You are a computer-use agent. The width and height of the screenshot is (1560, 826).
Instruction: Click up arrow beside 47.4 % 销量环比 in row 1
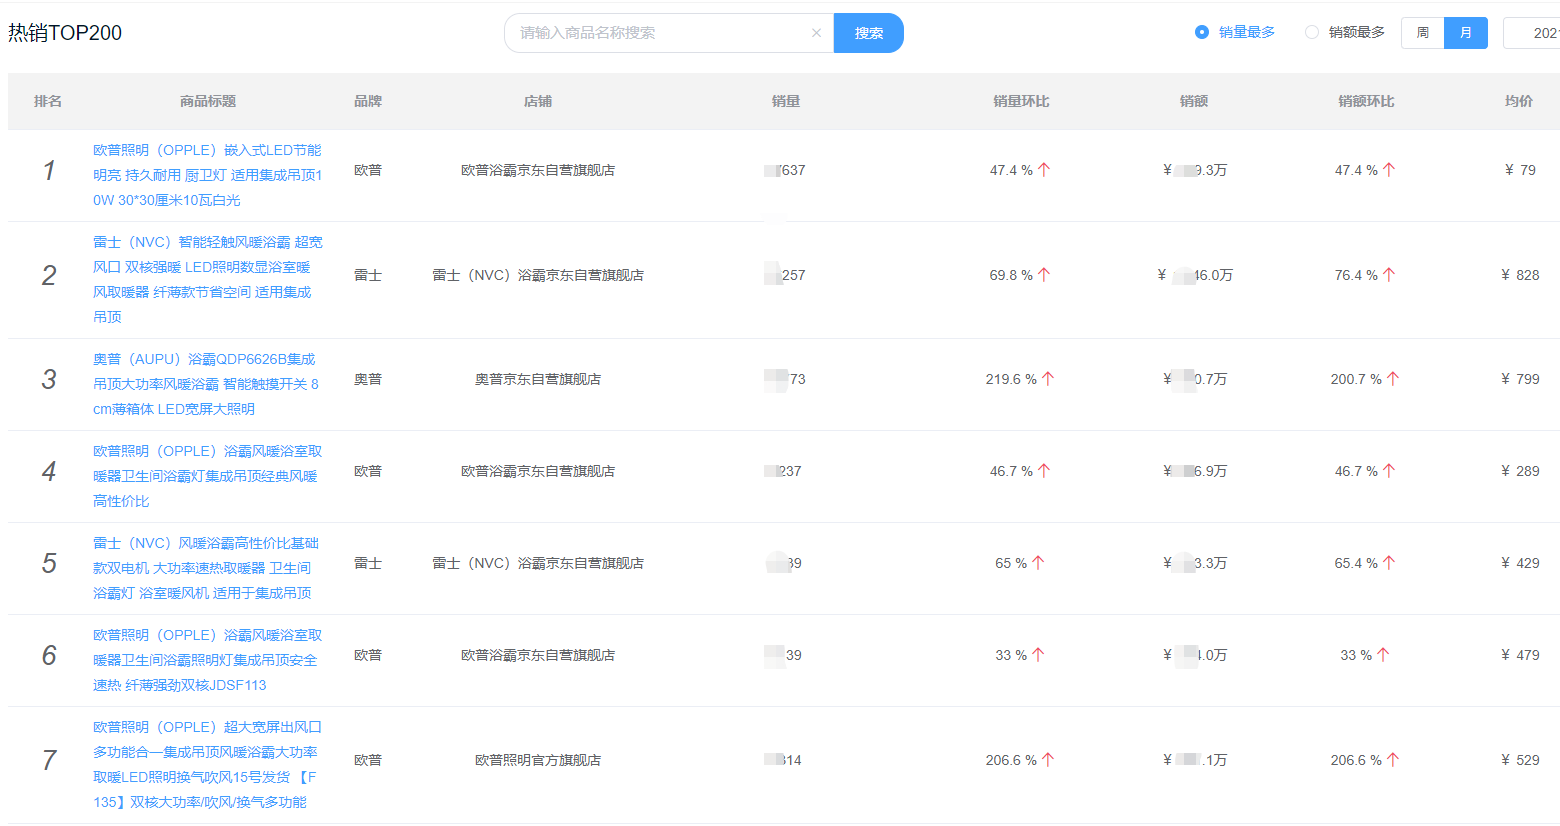pos(1044,170)
